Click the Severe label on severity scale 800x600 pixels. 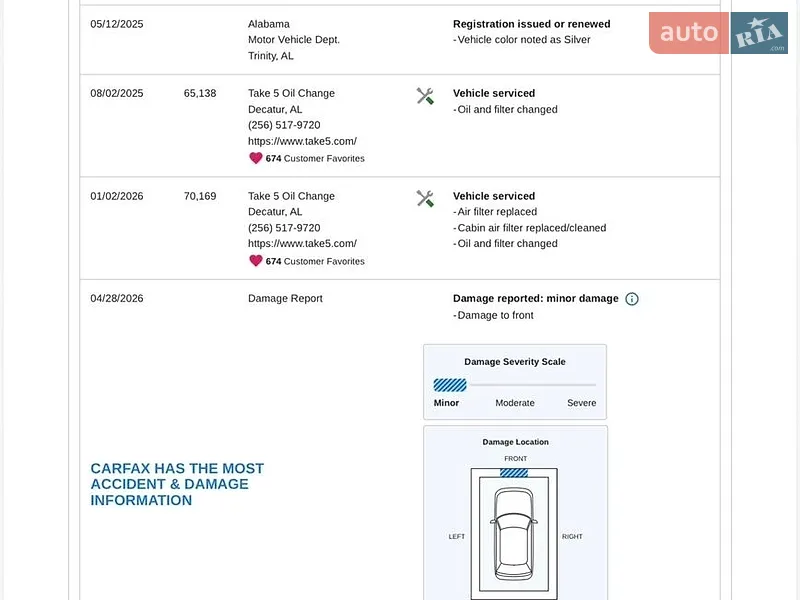click(x=582, y=403)
